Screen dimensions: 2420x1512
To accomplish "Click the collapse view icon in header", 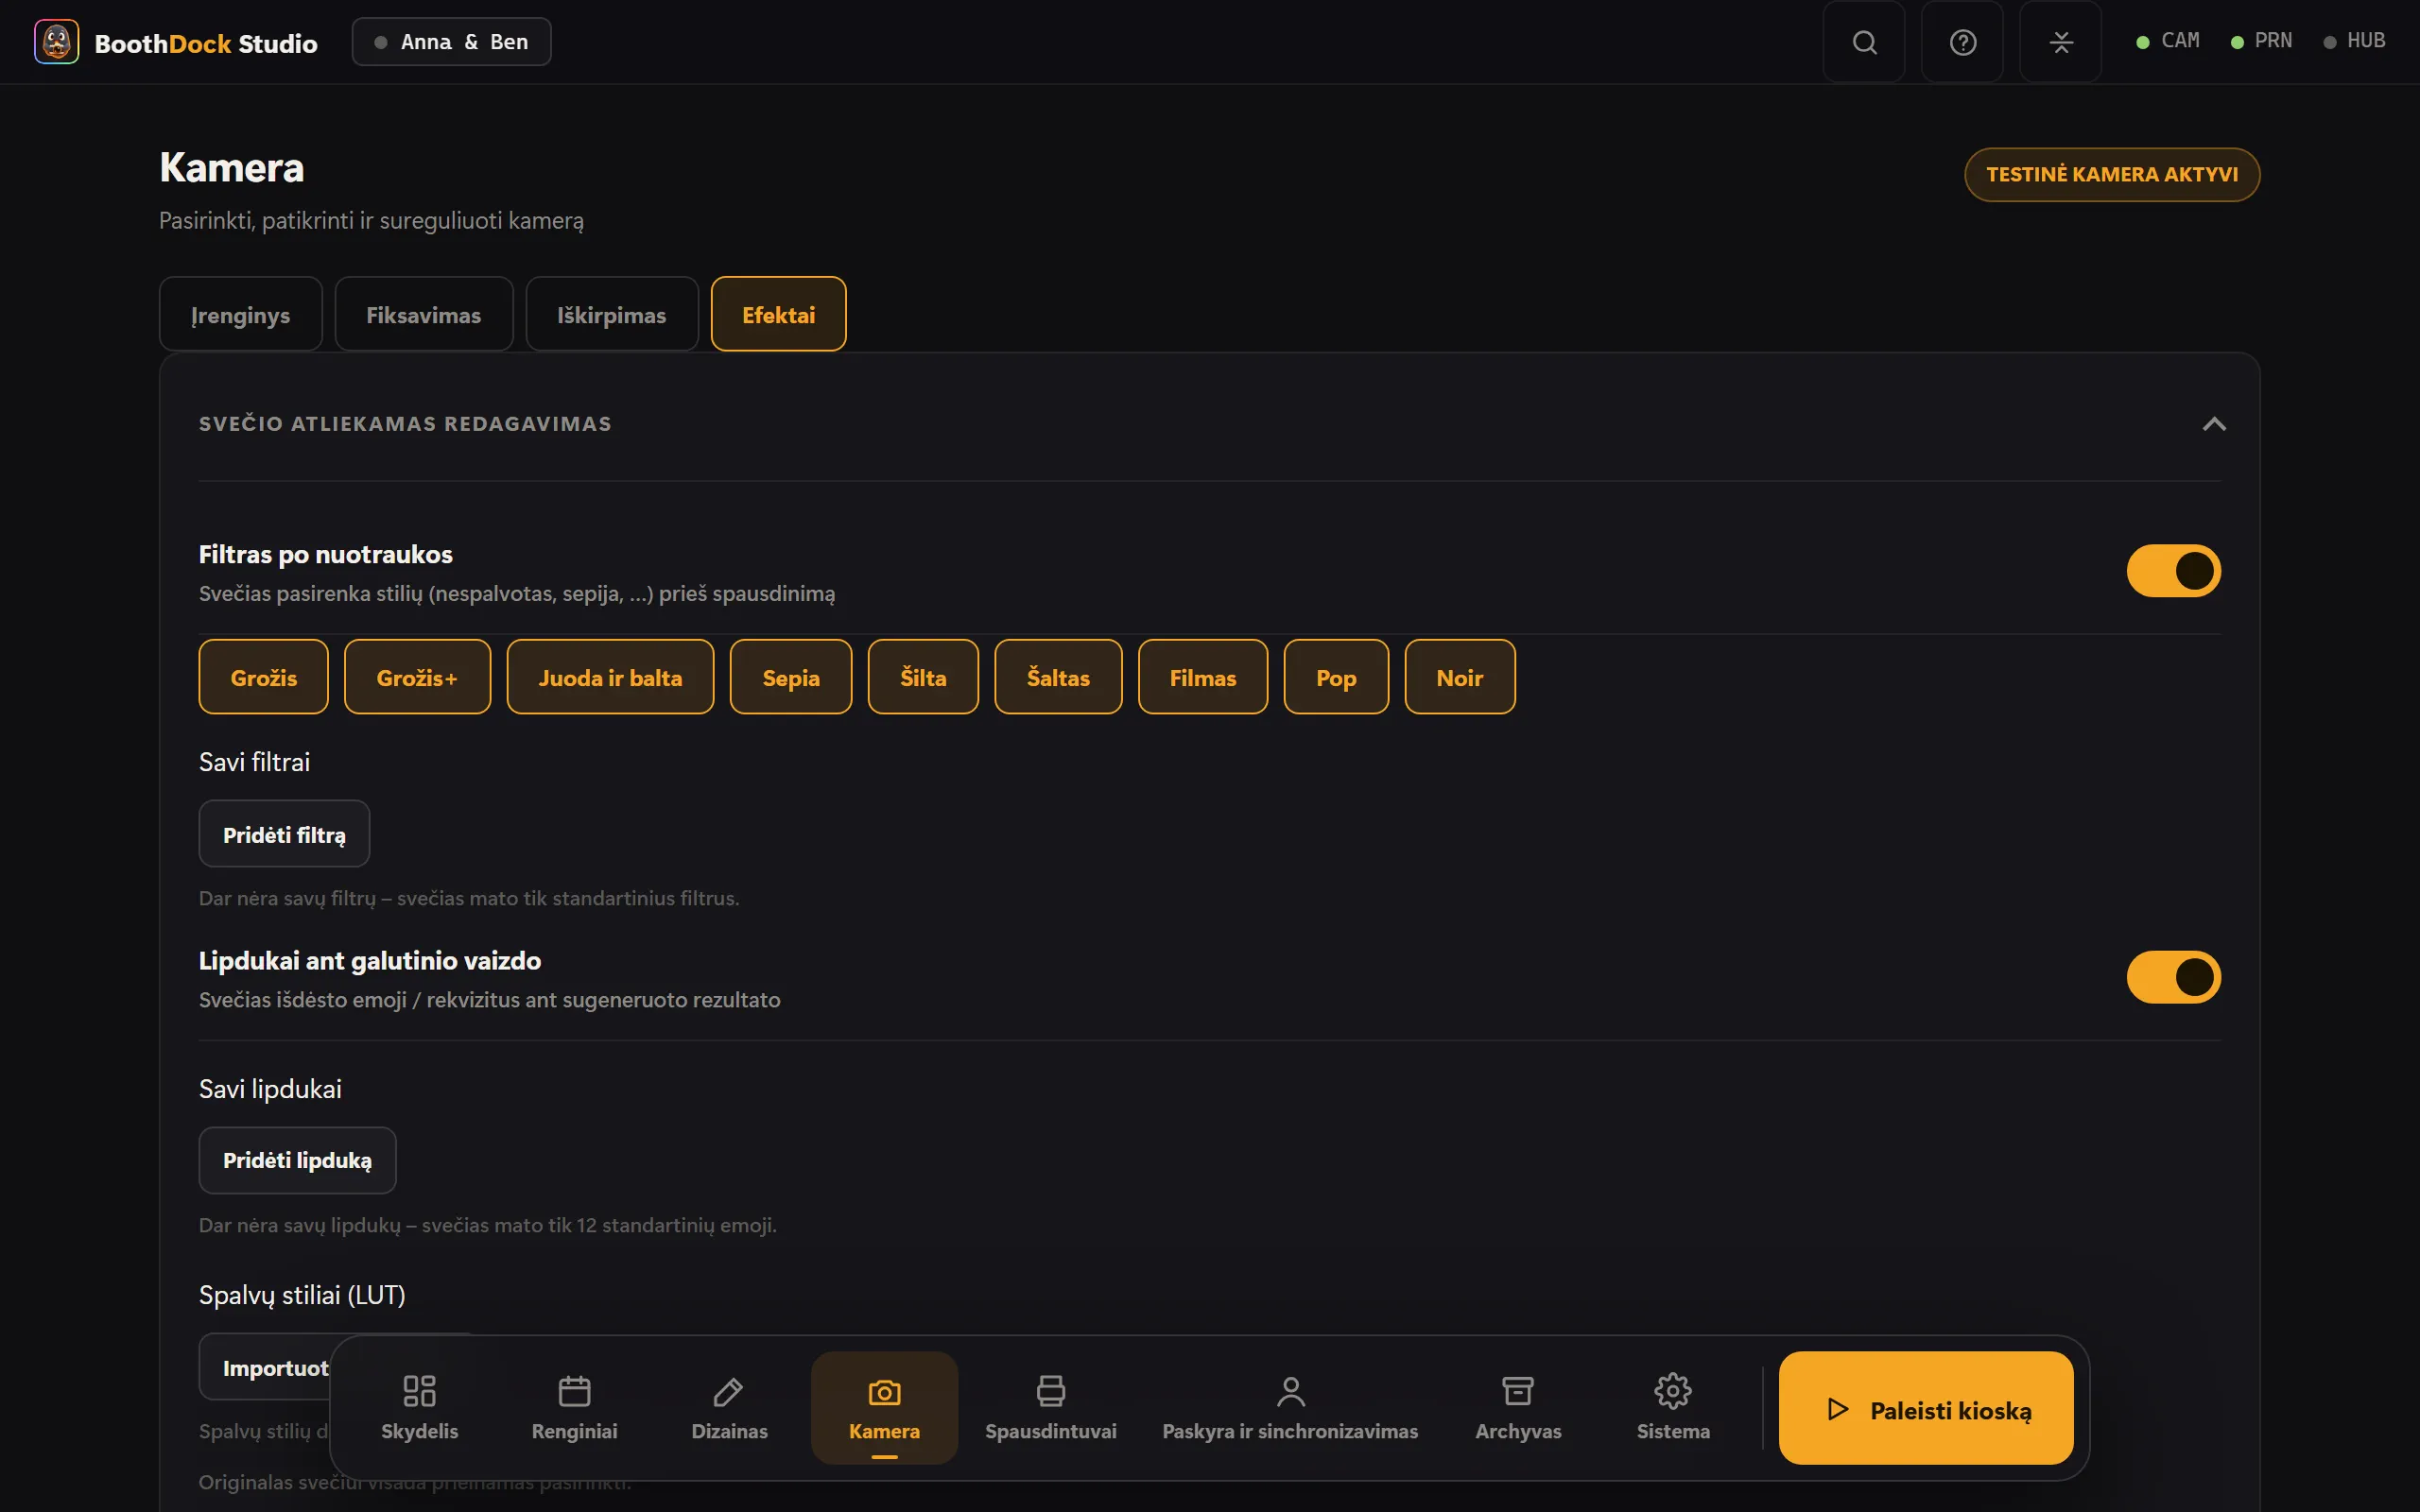I will 2060,42.
